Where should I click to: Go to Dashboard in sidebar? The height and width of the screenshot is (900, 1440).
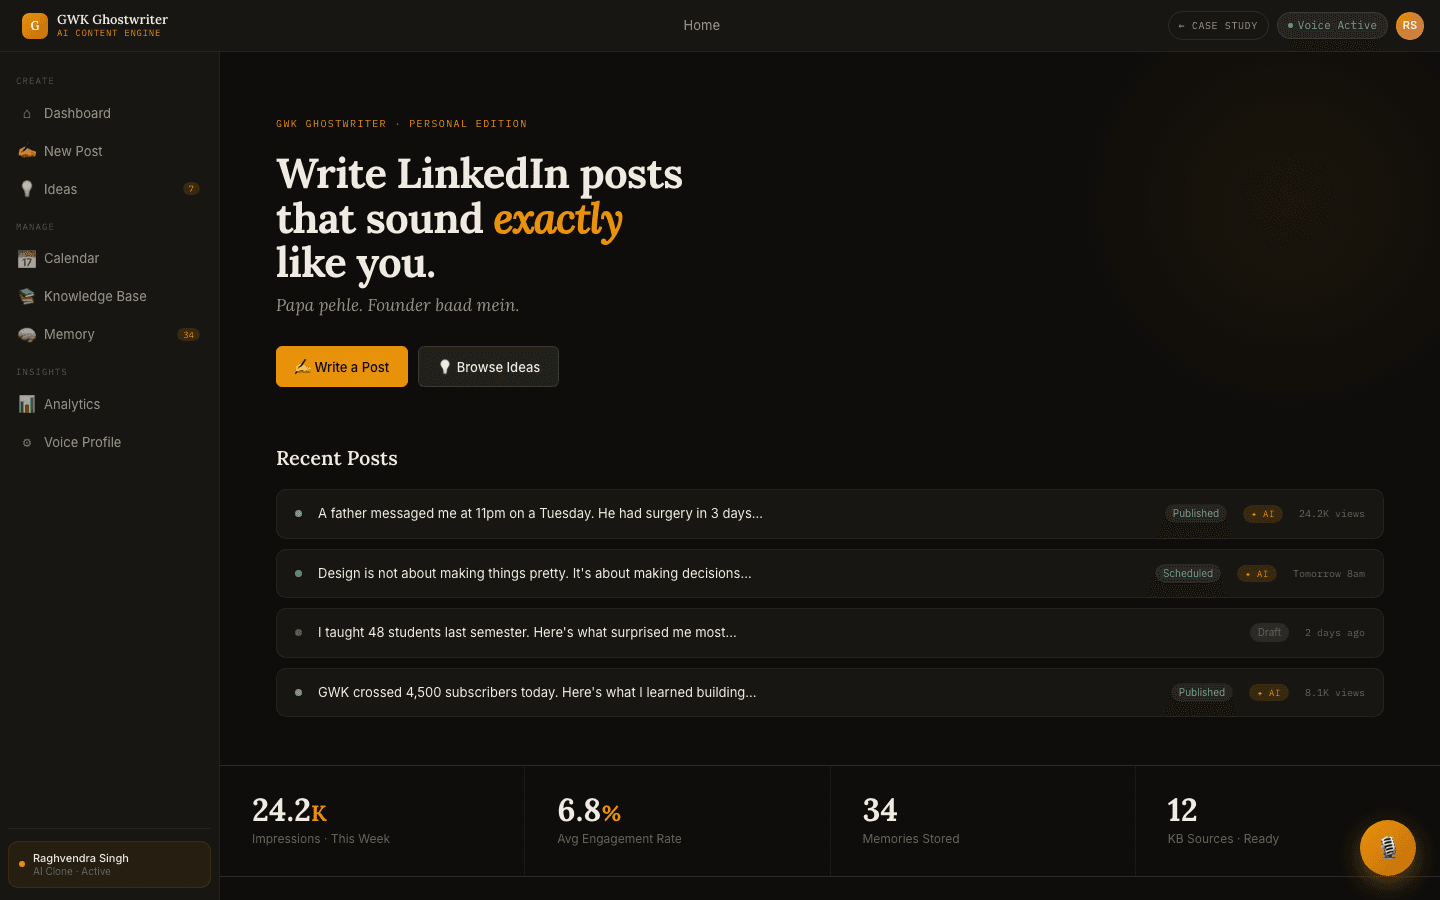pos(110,114)
